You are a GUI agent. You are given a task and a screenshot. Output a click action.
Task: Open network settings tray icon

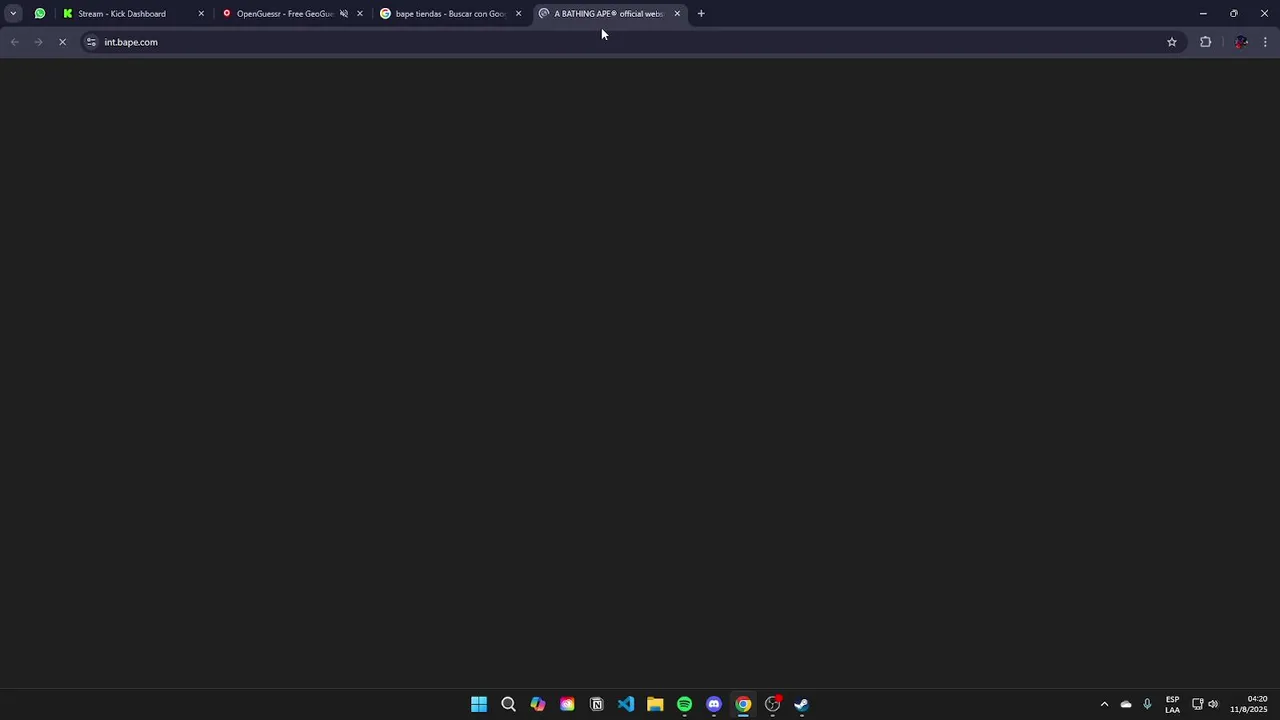[1197, 704]
